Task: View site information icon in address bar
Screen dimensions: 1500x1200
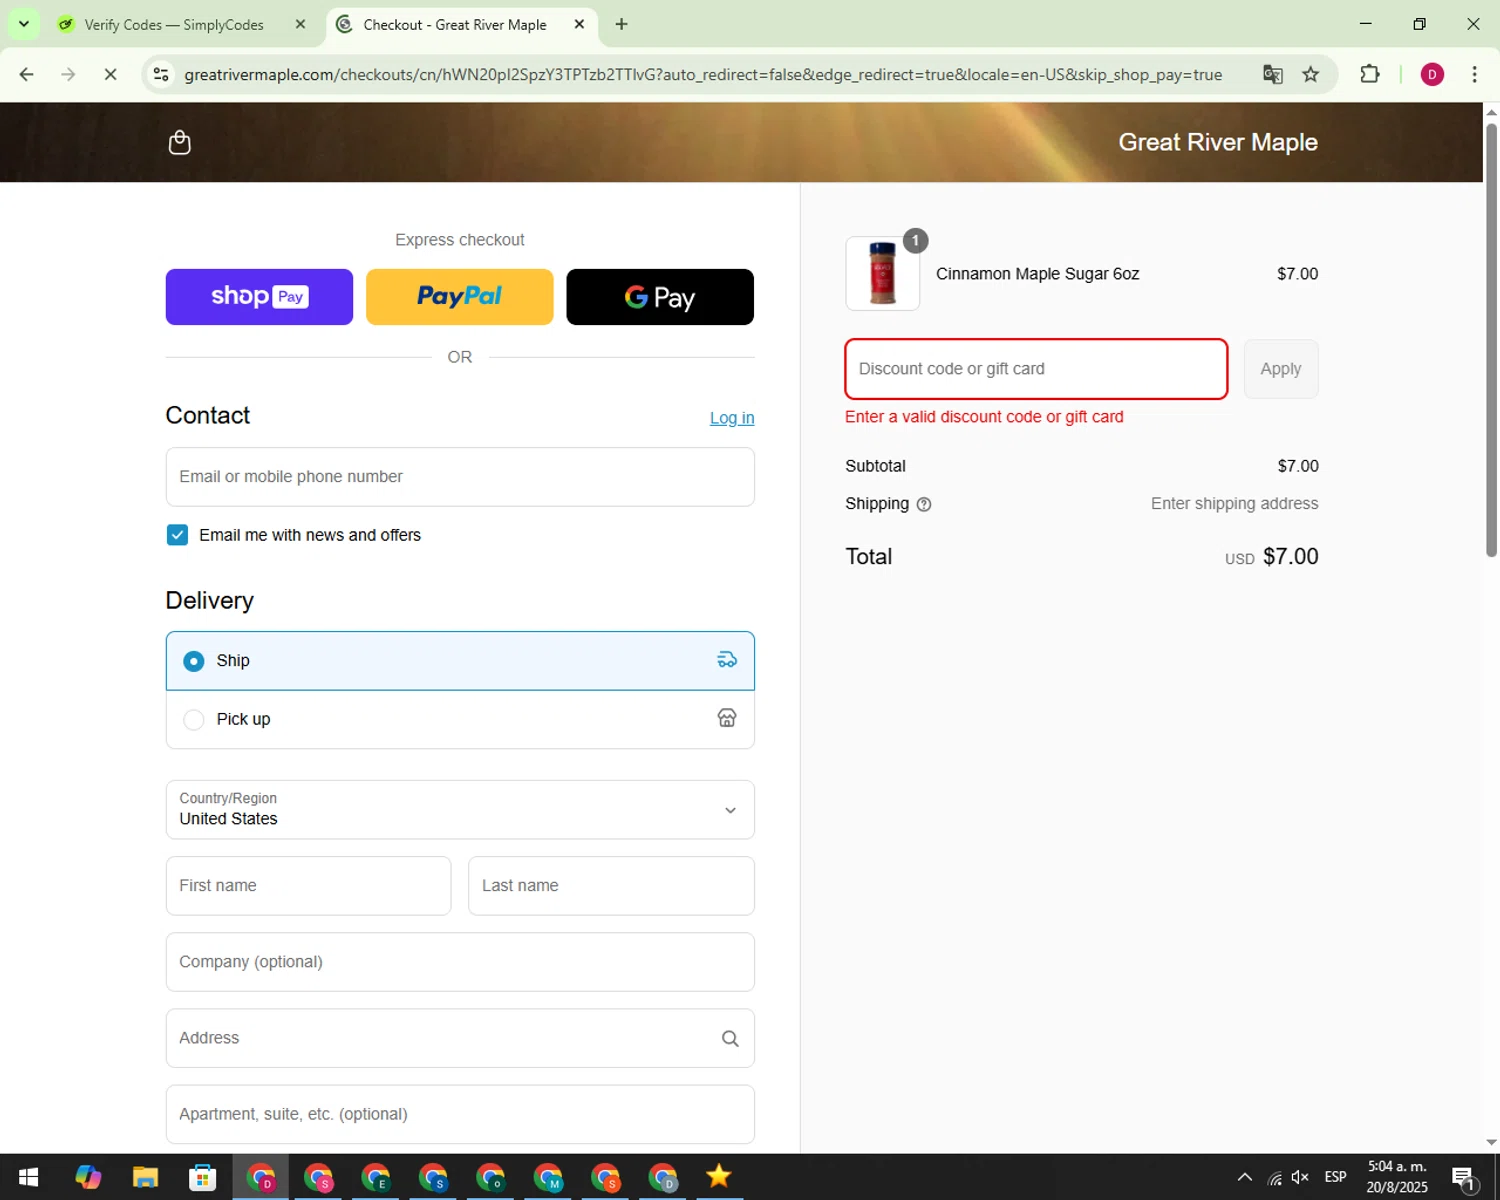Action: pyautogui.click(x=161, y=74)
